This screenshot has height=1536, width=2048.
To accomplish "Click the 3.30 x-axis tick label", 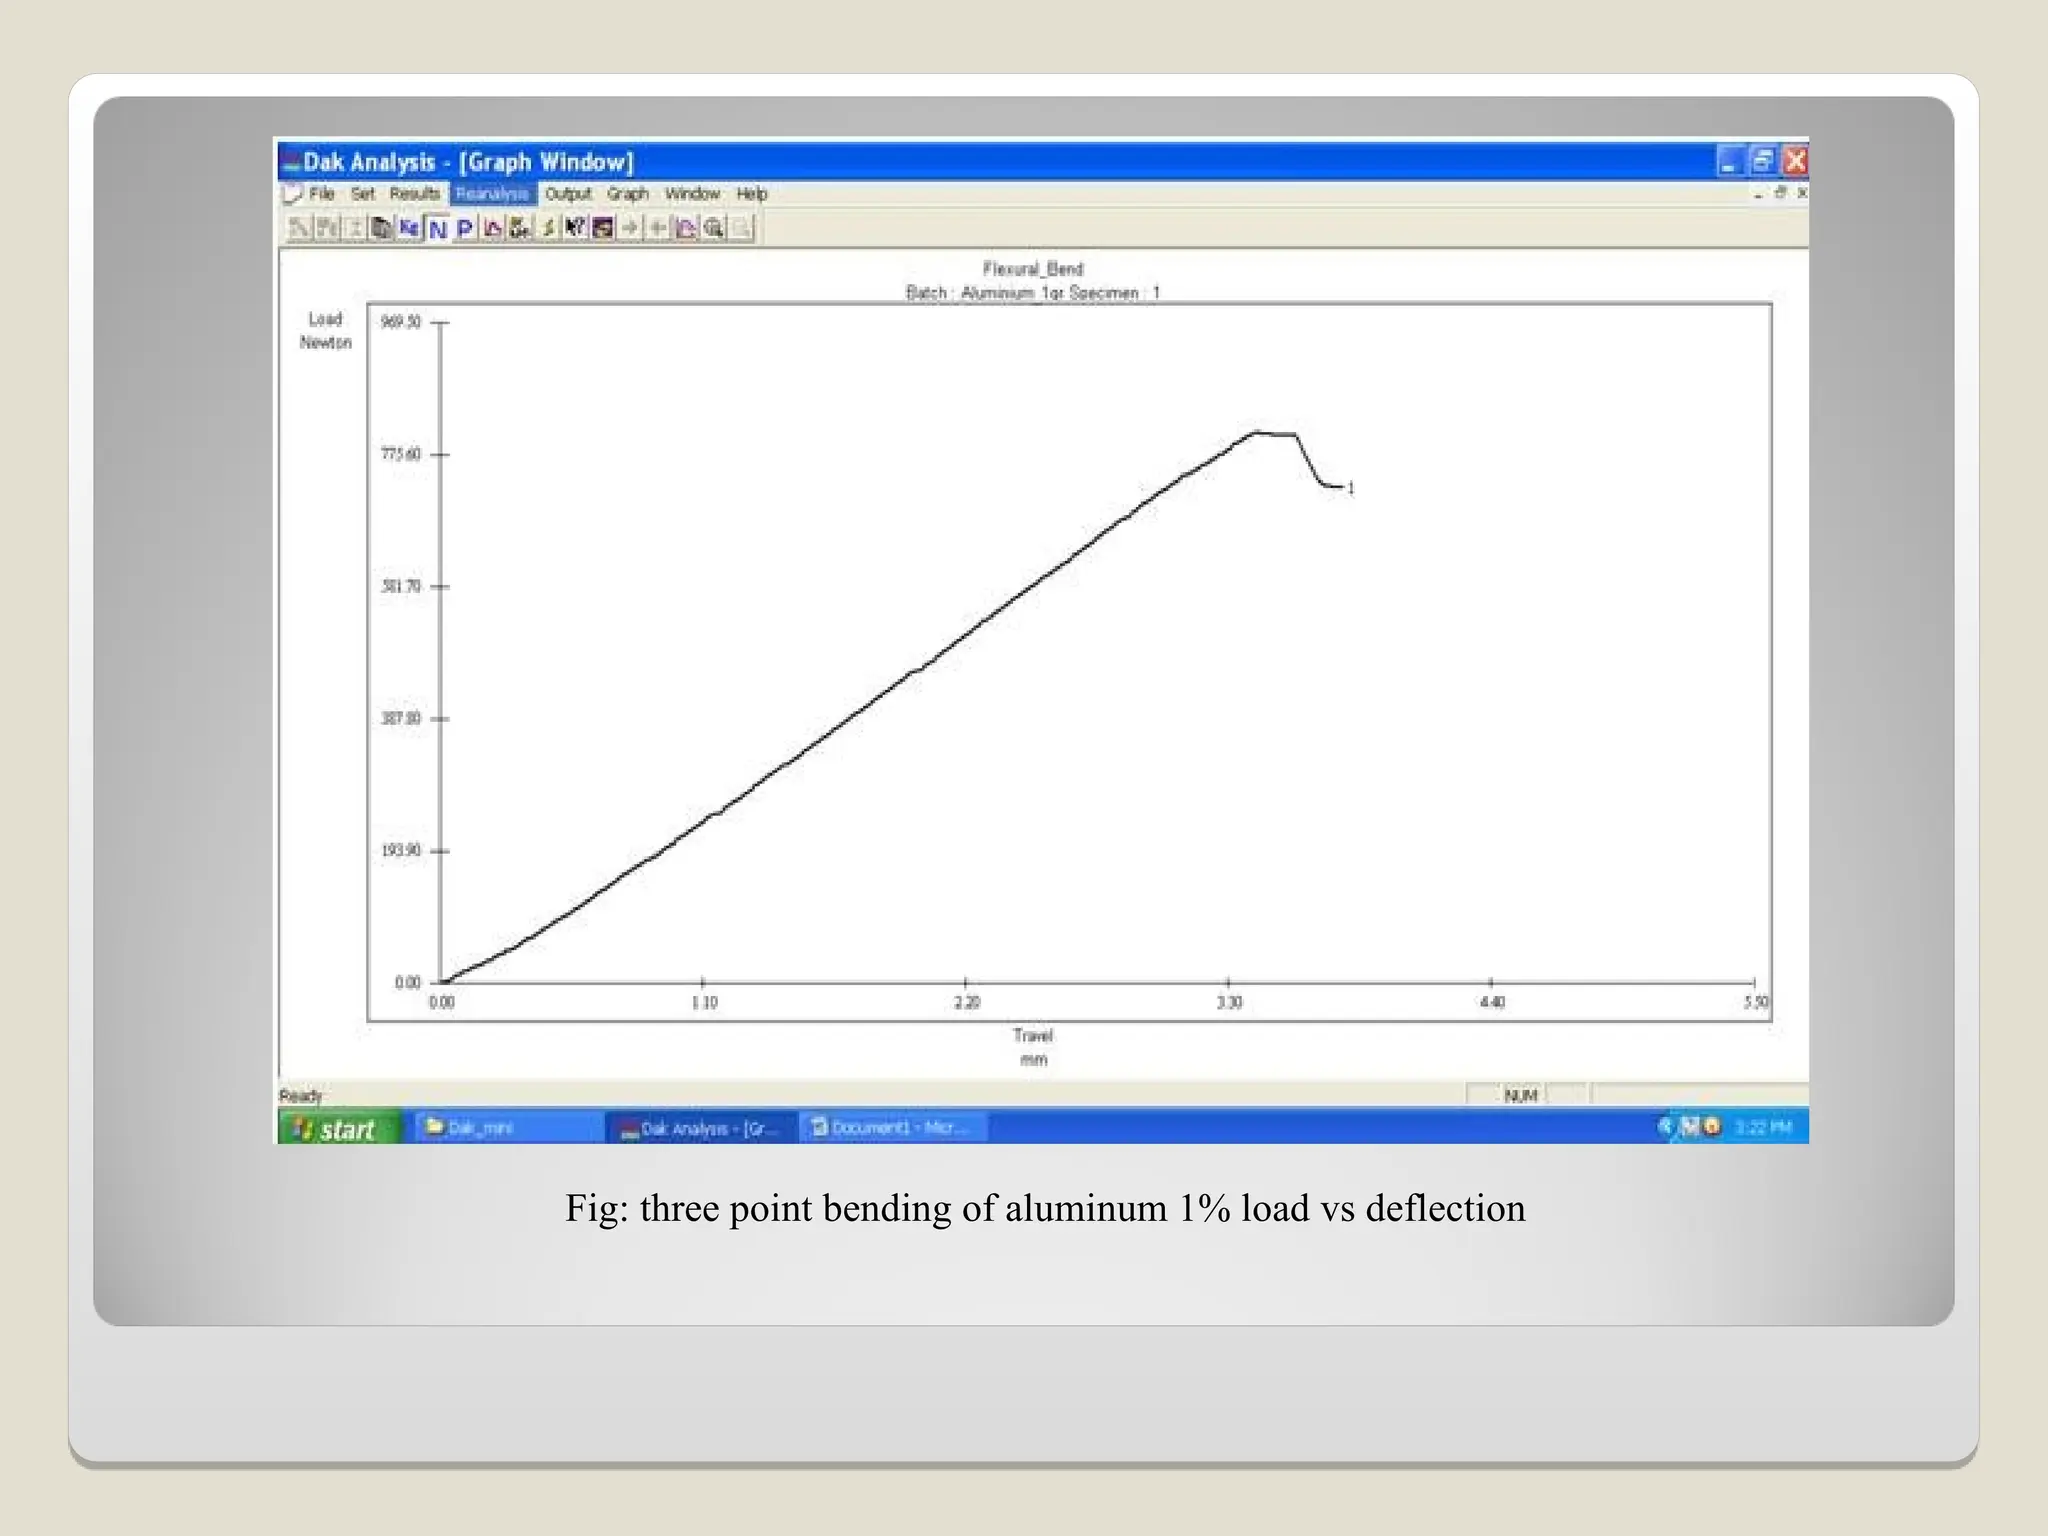I will point(1229,1002).
